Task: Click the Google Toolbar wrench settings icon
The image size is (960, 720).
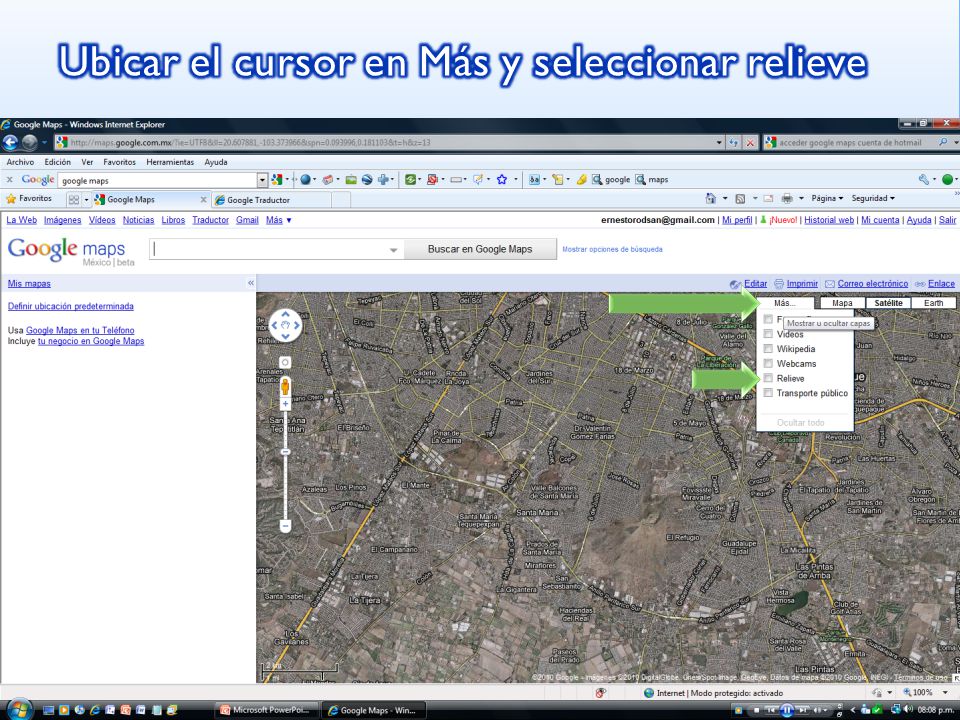Action: click(x=923, y=179)
